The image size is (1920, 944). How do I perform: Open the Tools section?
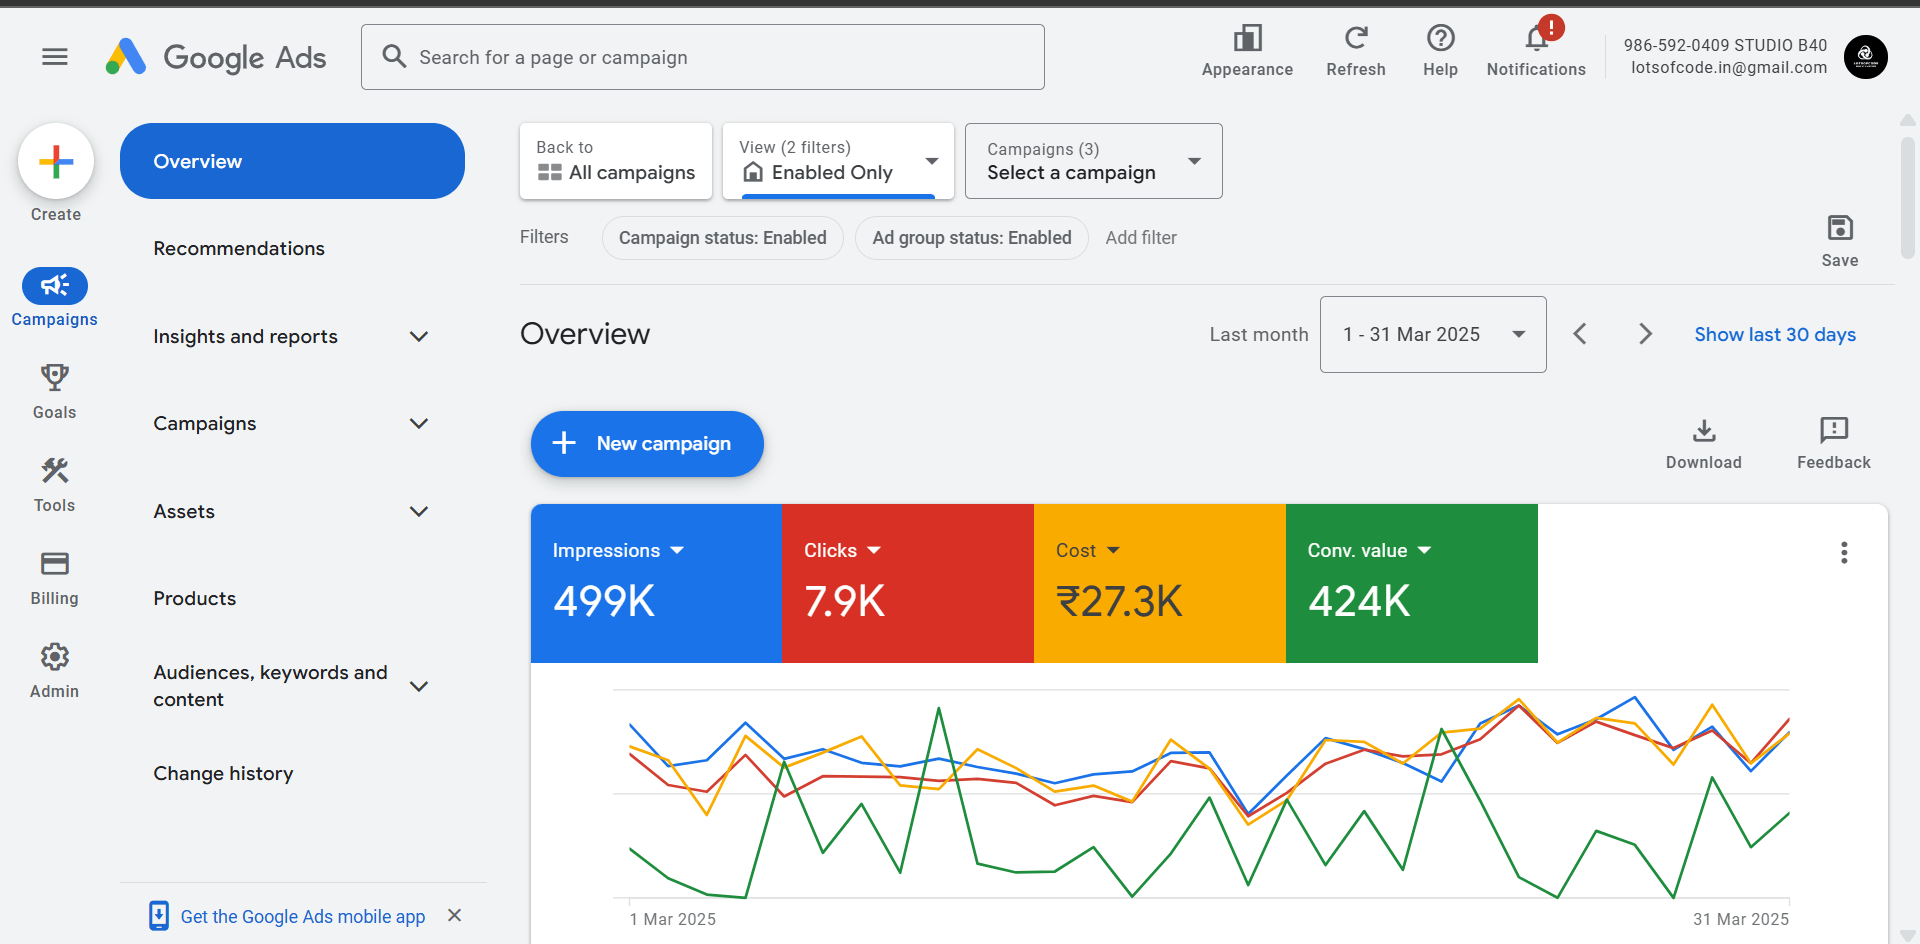coord(55,483)
